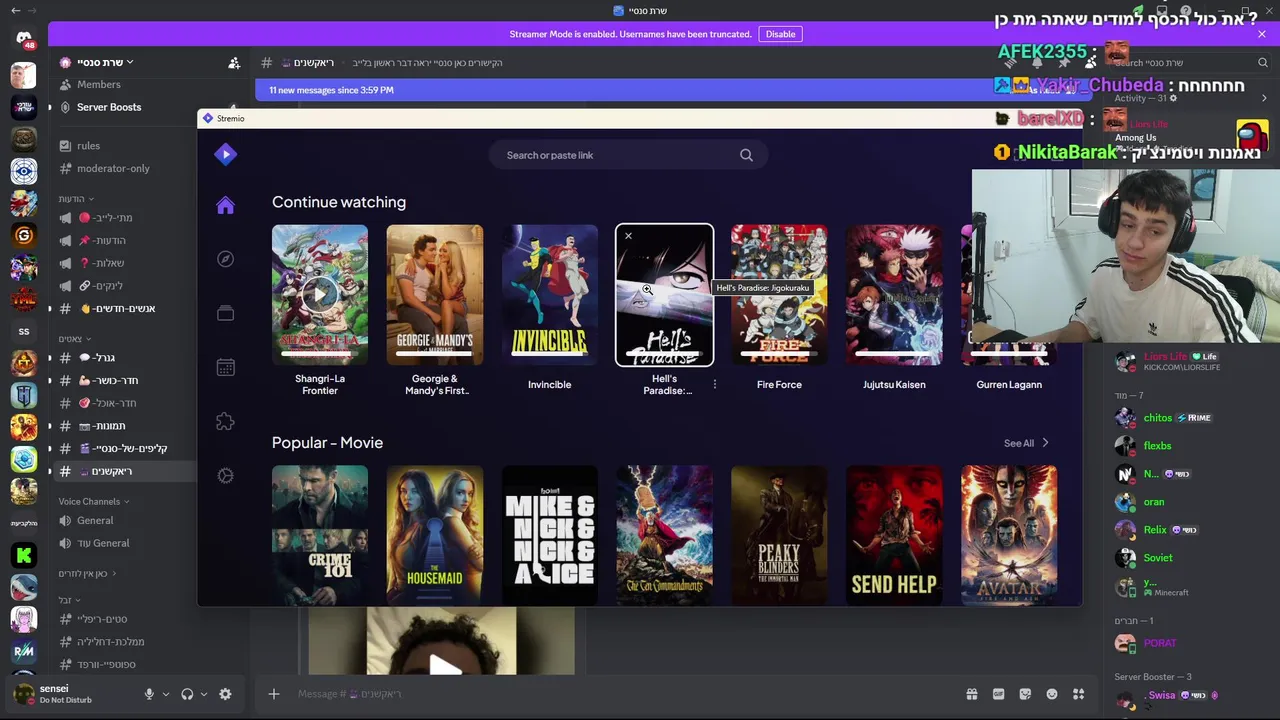Dismiss Hell's Paradise from Continue watching
The width and height of the screenshot is (1280, 720).
(x=628, y=236)
